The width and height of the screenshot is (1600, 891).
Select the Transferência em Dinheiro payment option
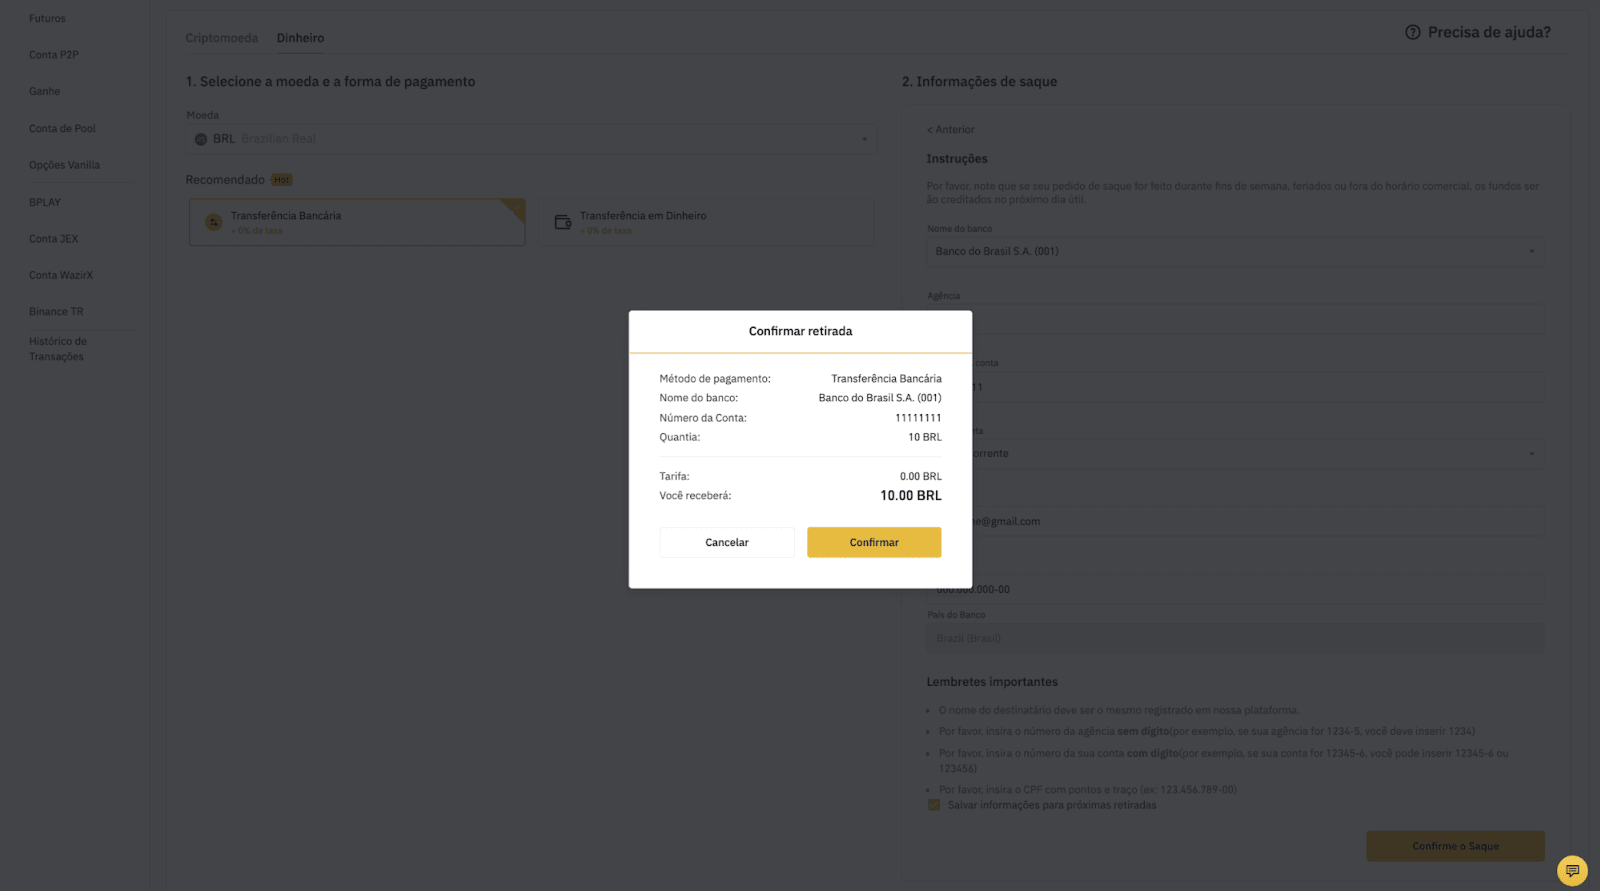[708, 222]
